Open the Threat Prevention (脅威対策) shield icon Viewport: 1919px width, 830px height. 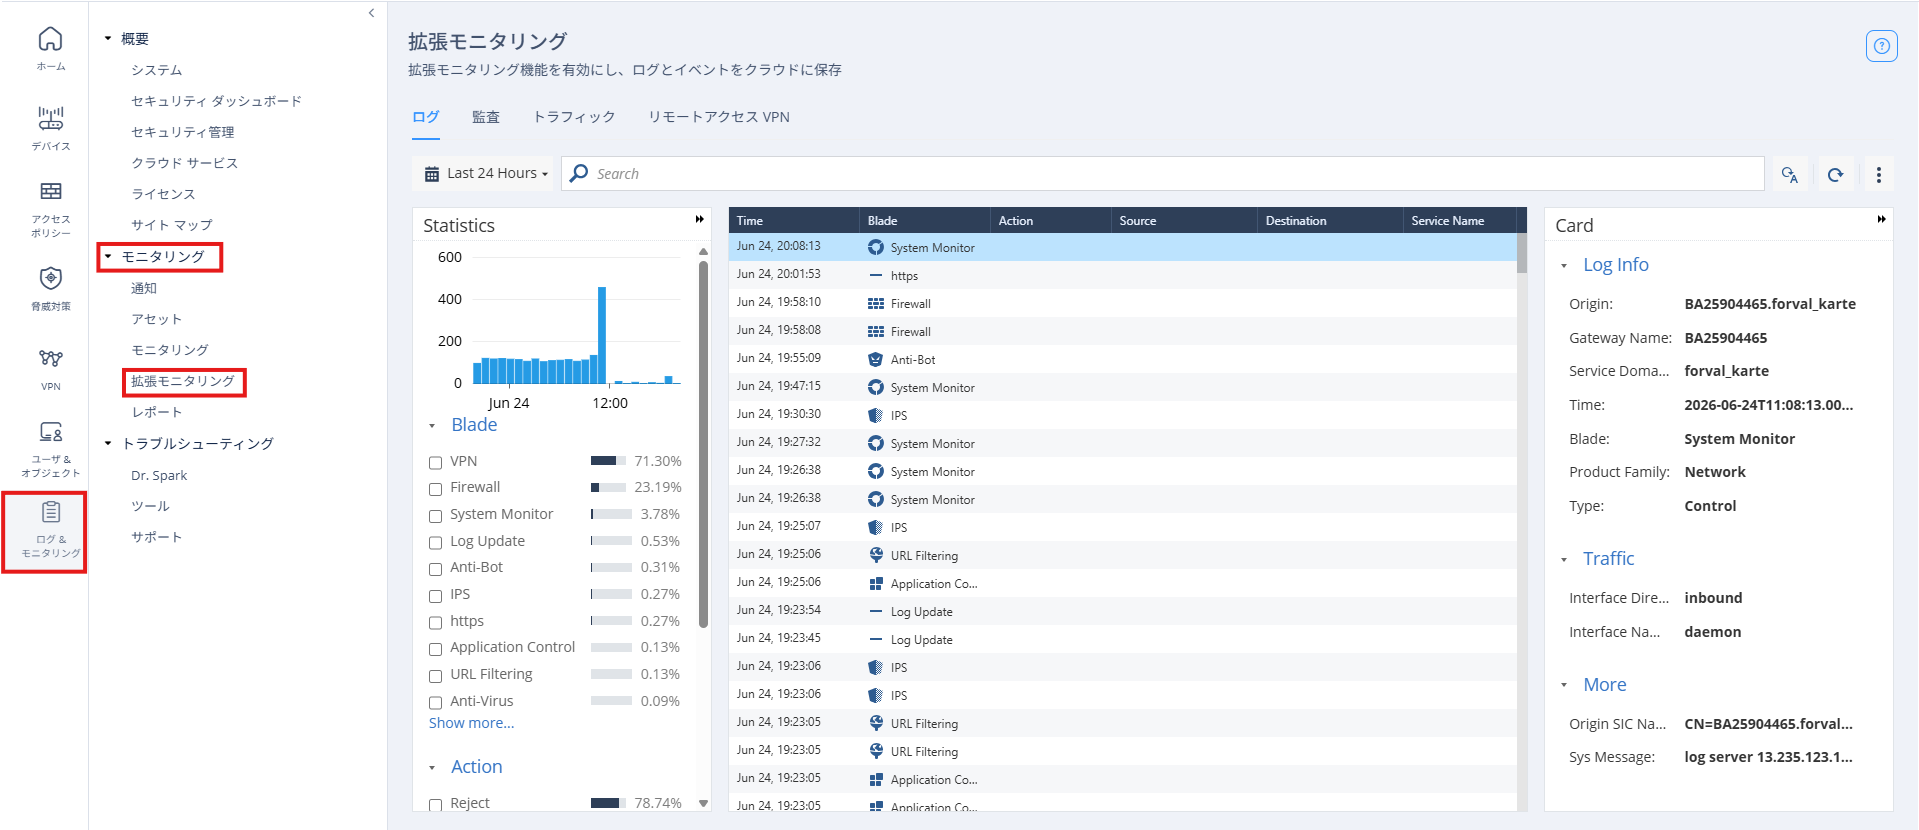(50, 289)
